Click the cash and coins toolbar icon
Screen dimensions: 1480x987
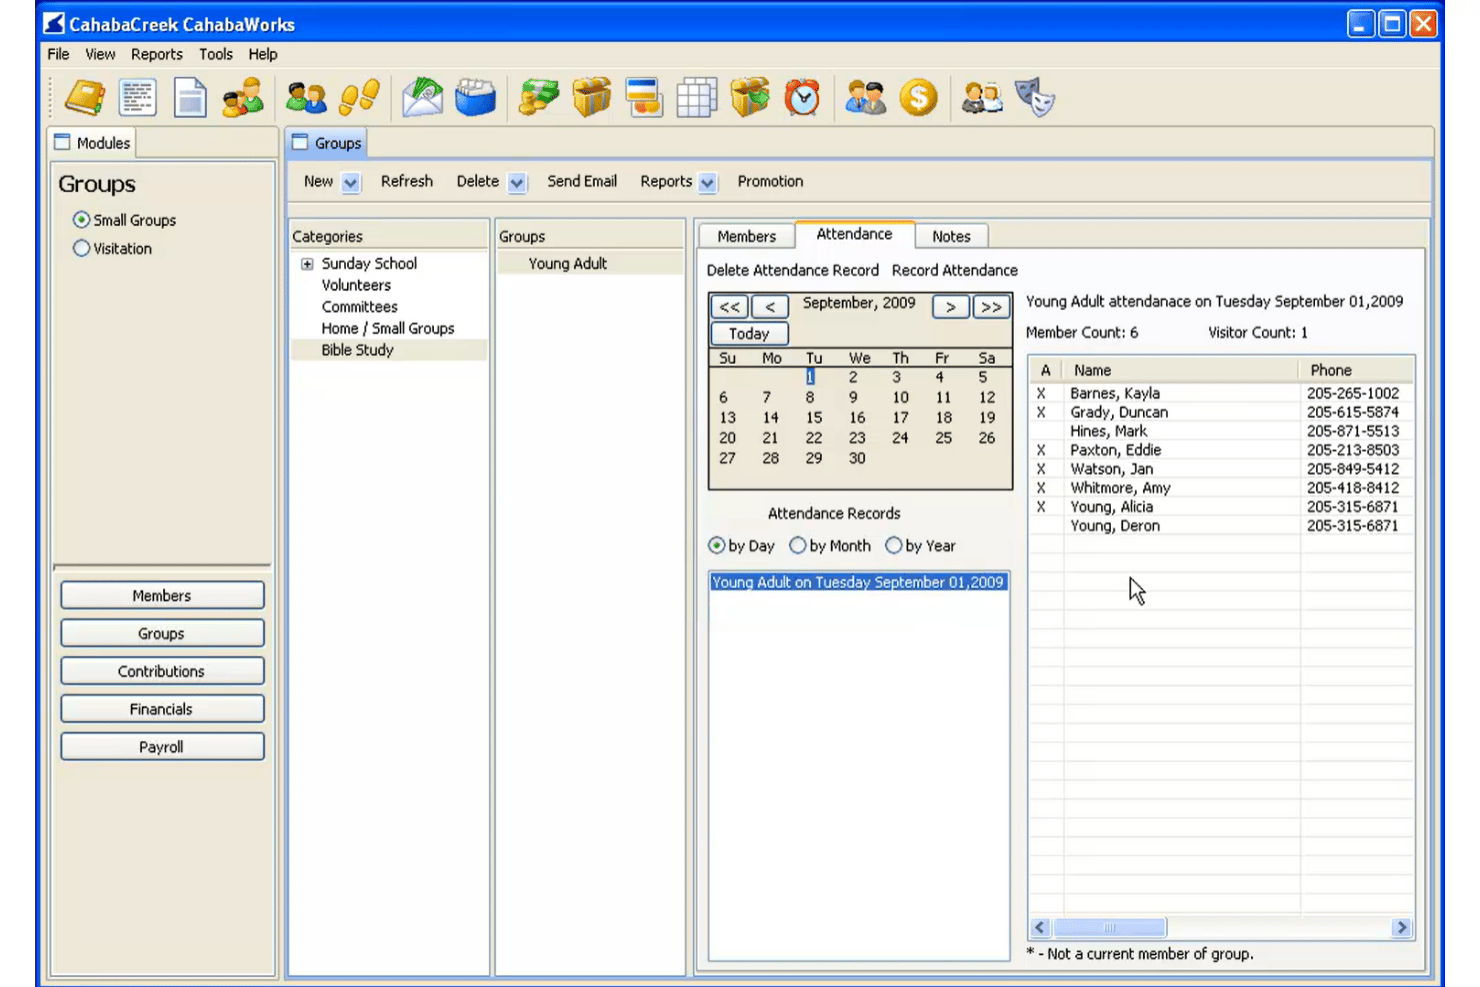tap(539, 98)
